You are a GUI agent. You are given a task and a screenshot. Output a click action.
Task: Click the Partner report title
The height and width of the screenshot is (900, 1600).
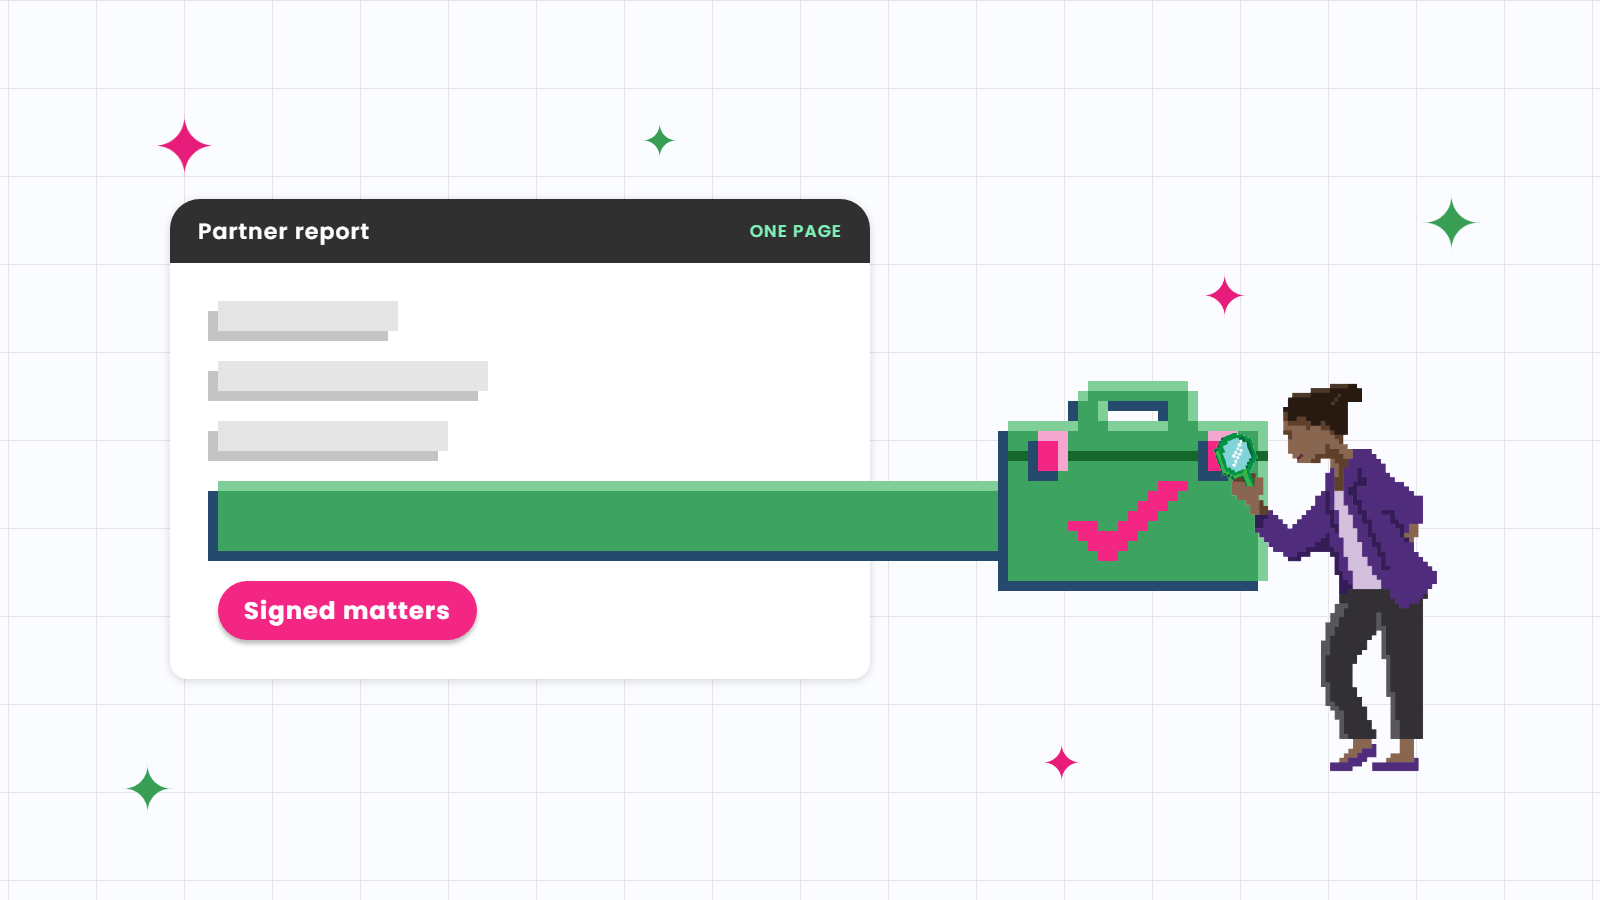[x=283, y=231]
